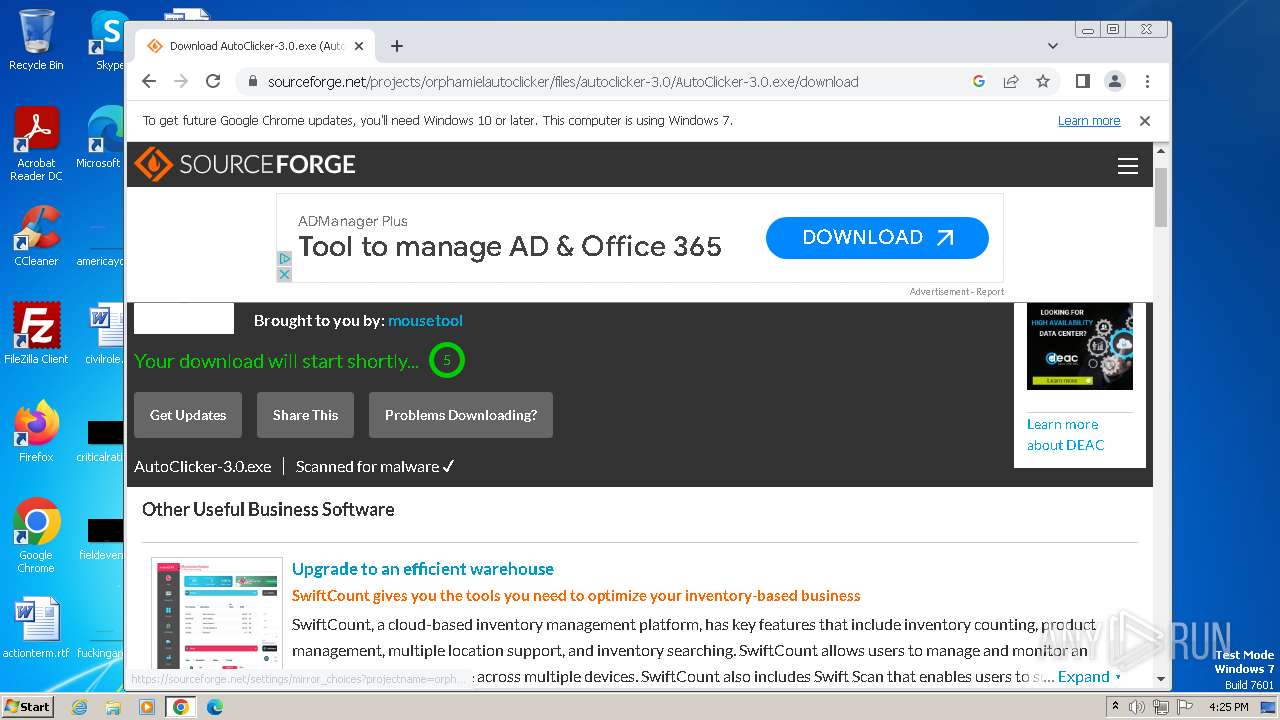
Task: Click the Get Updates button
Action: coord(188,415)
